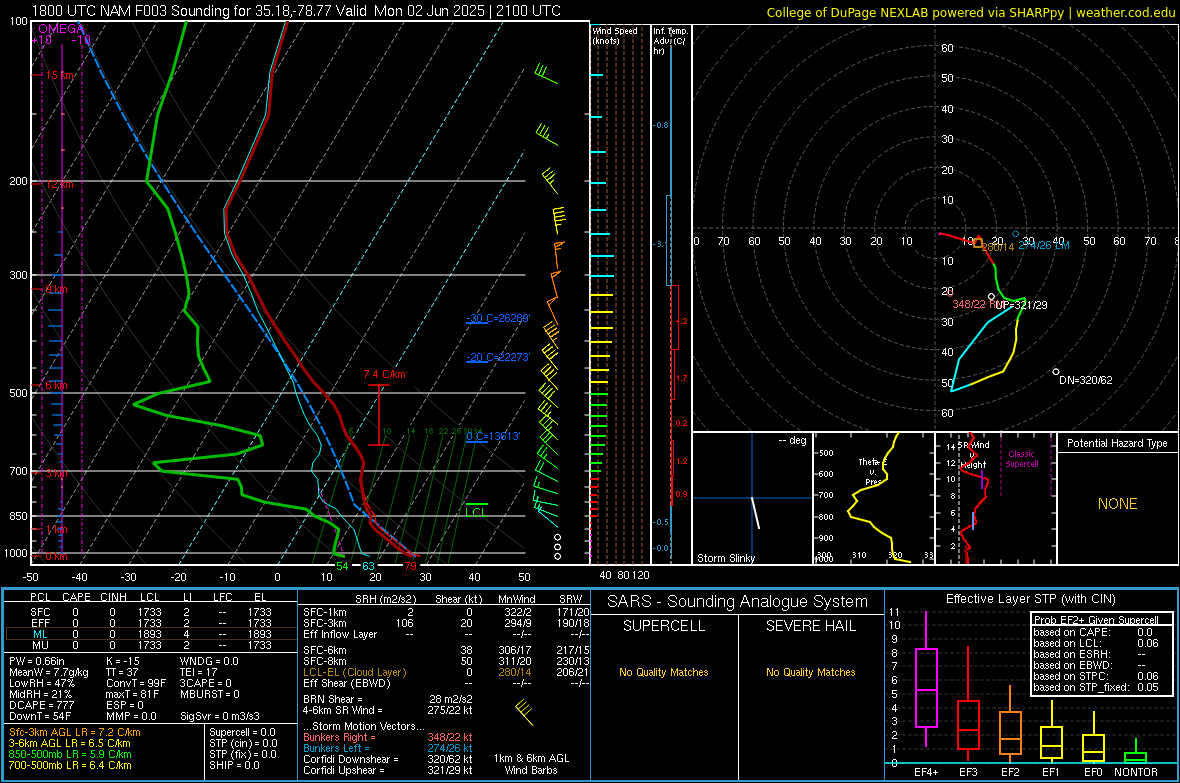This screenshot has width=1180, height=783.
Task: Click the orange 'LCL-EL (Cloud Layer)' row label
Action: click(354, 672)
